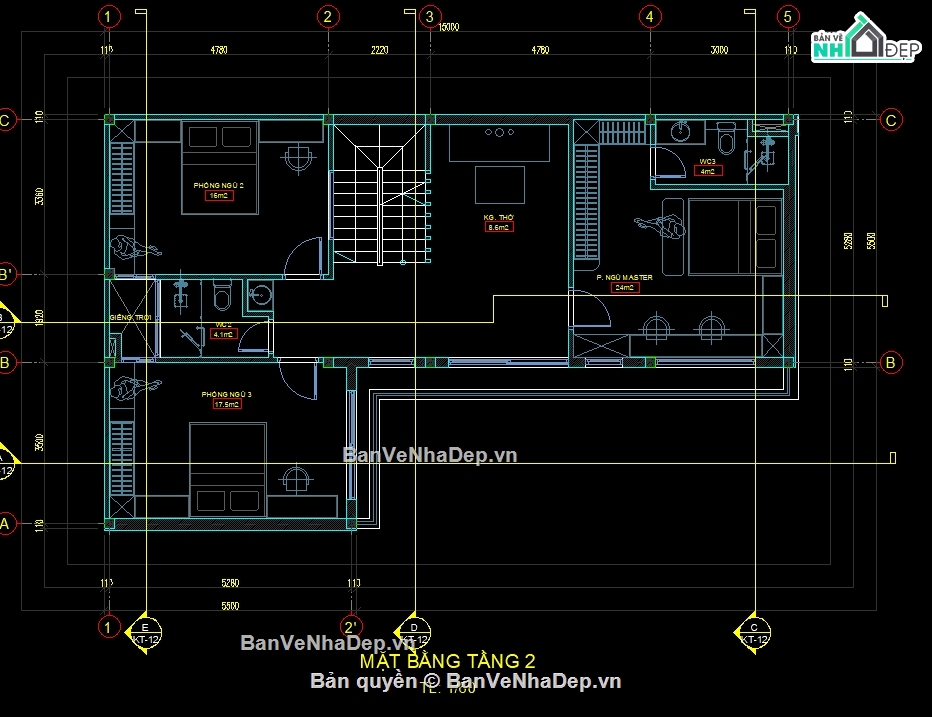
Task: Select the '1820' vertical dimension text
Action: point(39,318)
